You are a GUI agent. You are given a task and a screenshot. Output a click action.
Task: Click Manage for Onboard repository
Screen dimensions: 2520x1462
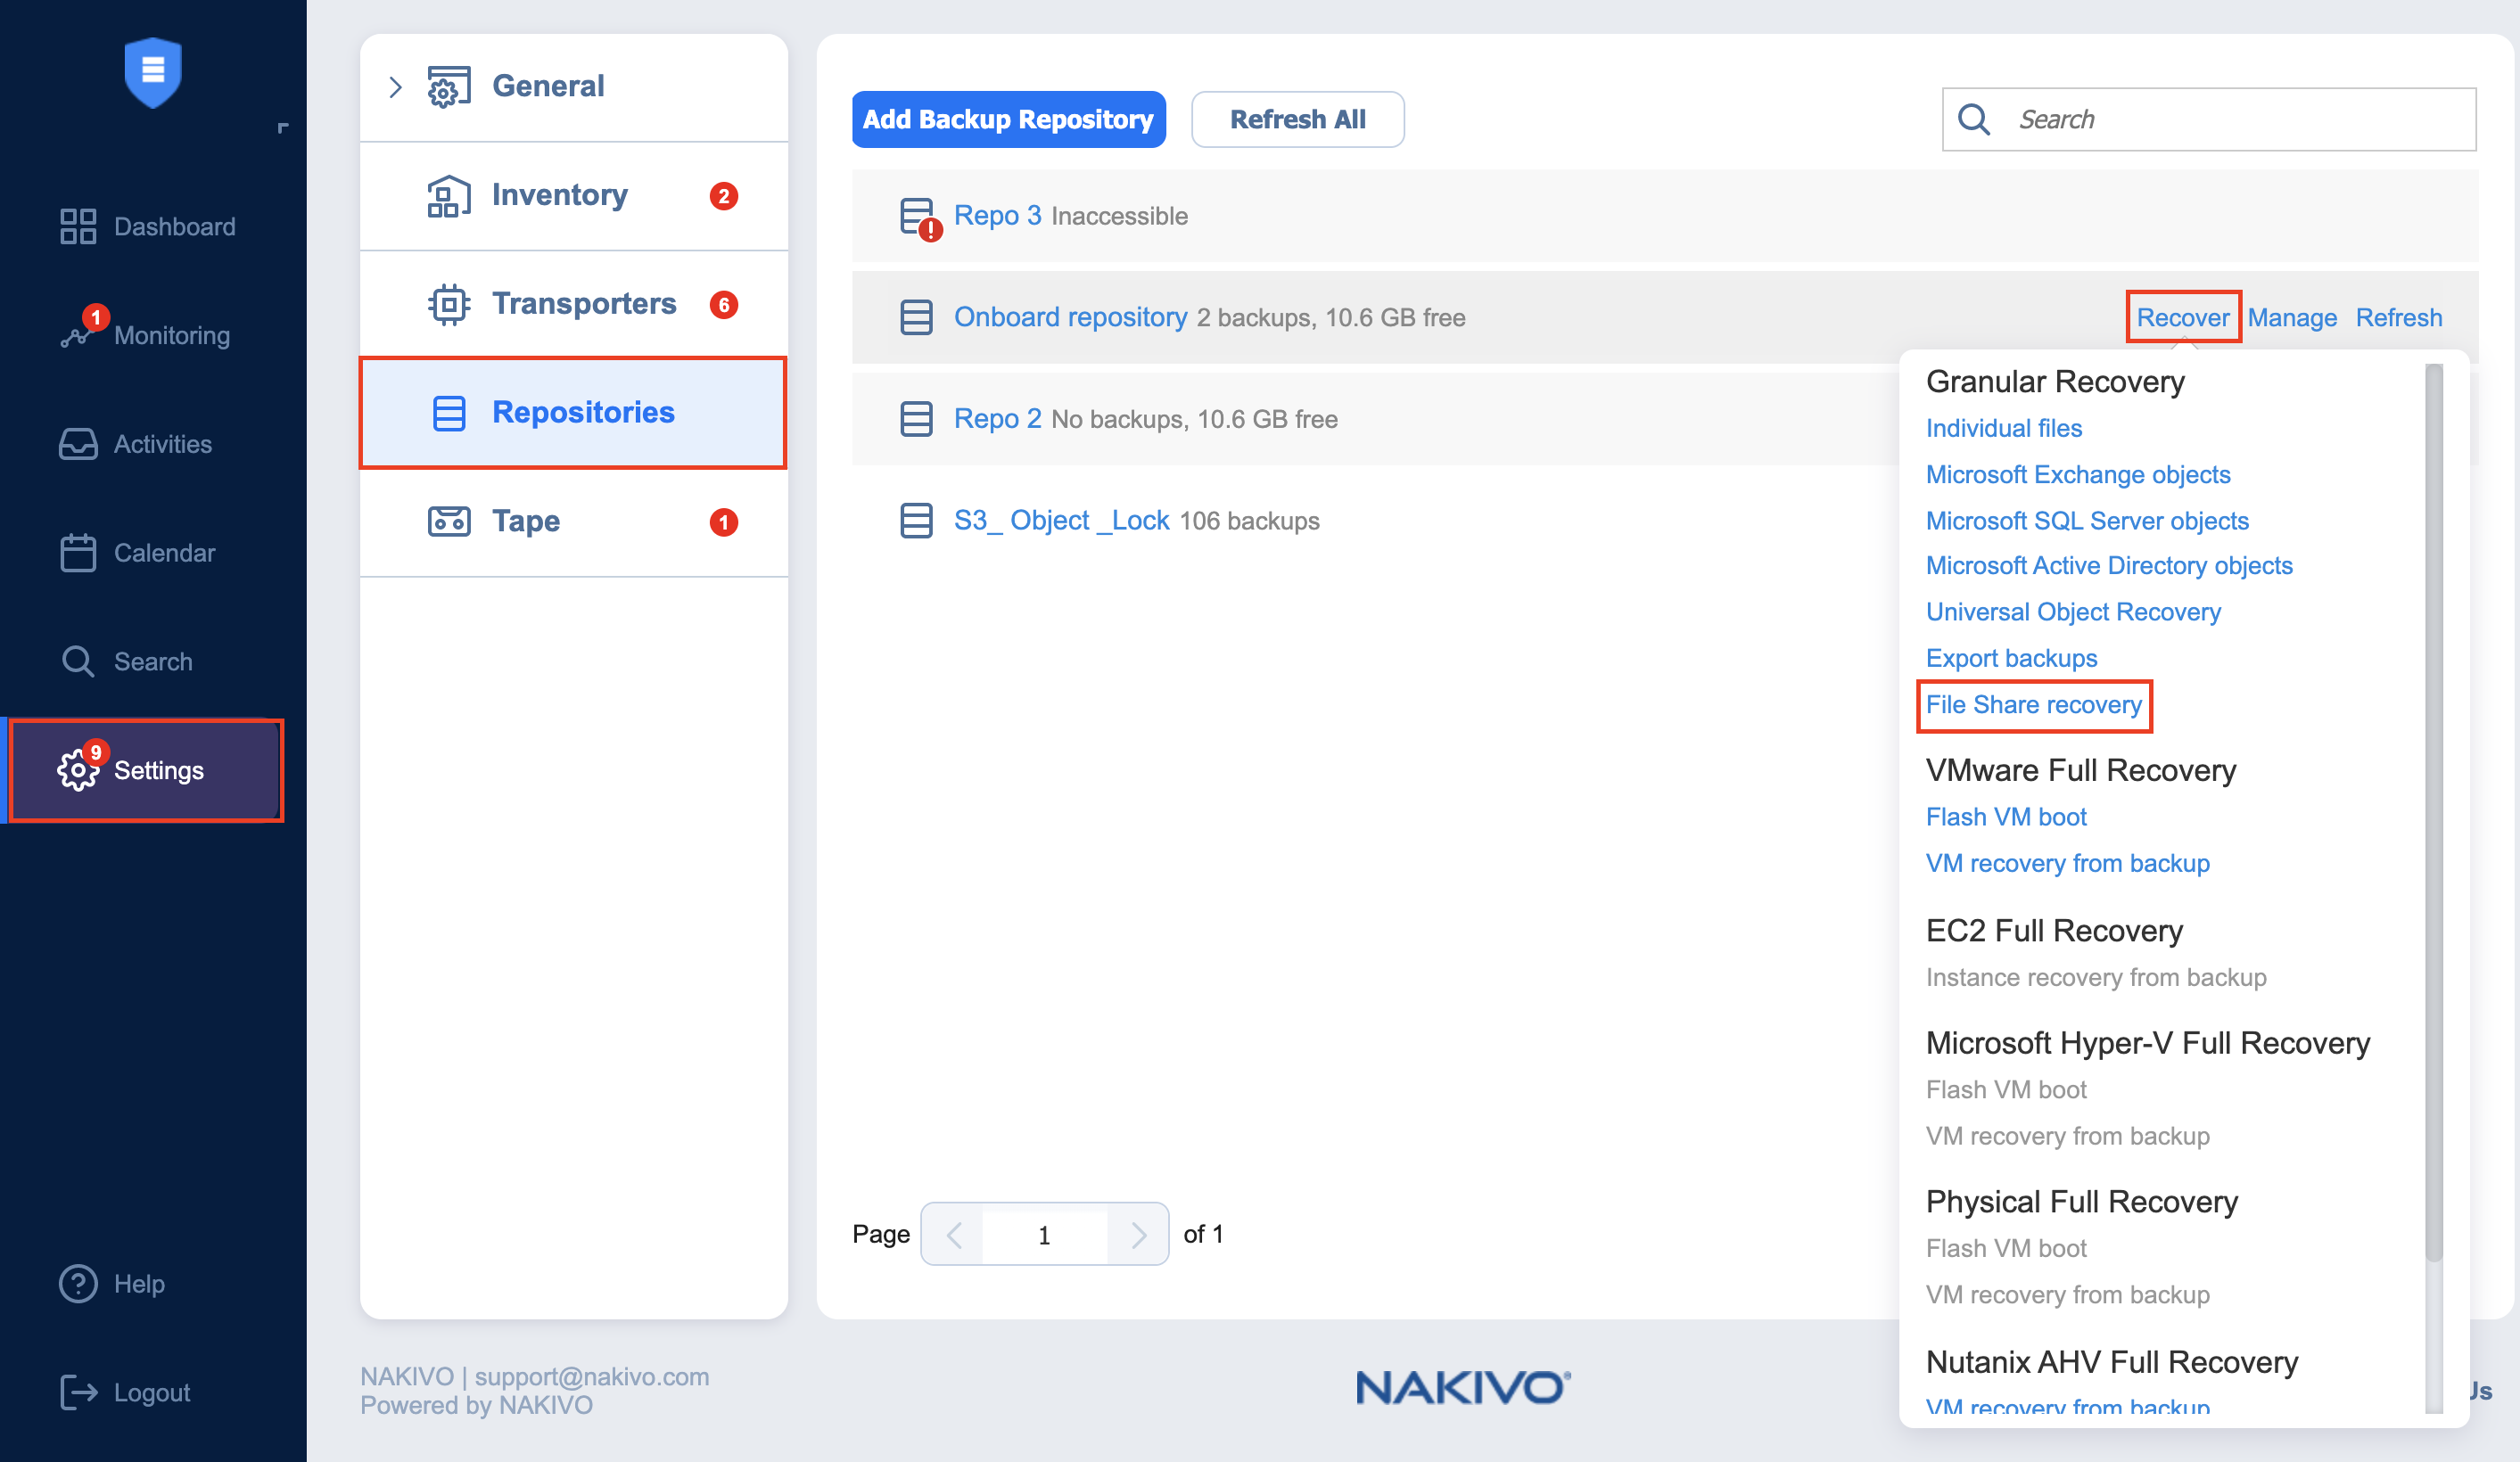[x=2292, y=317]
